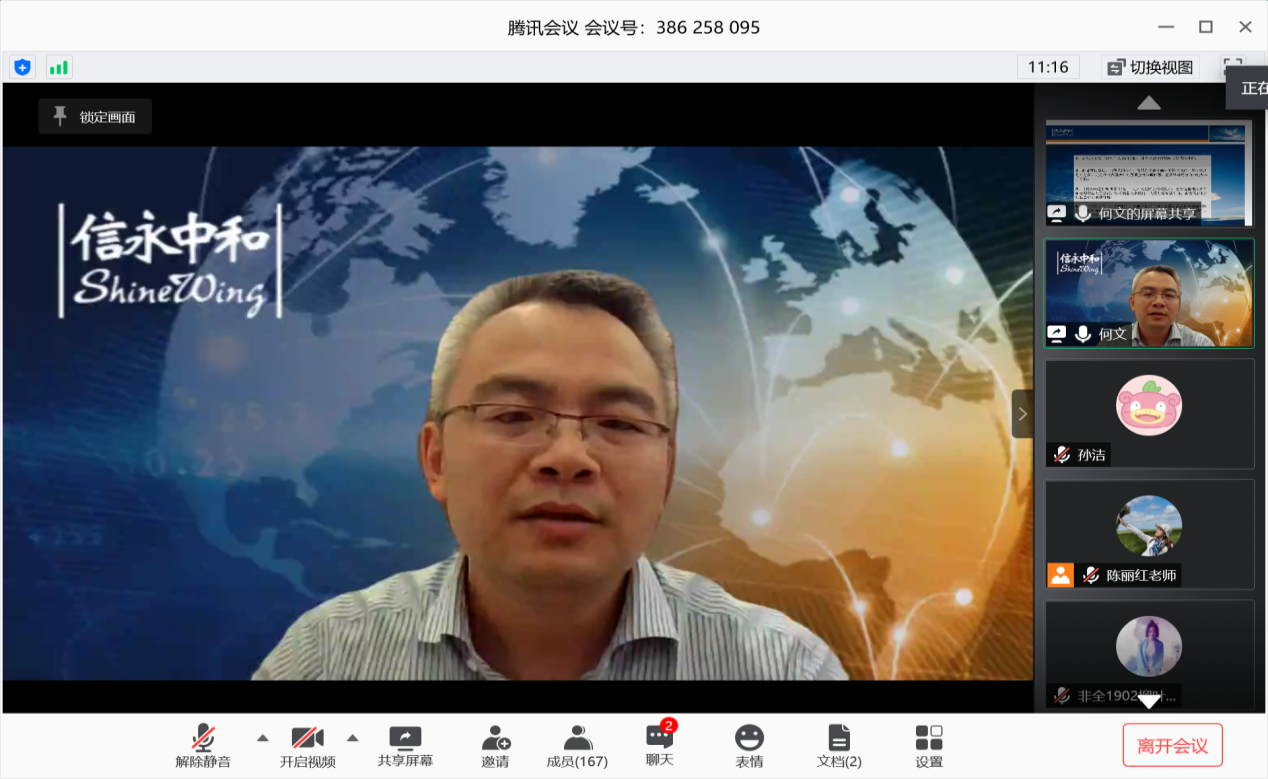The width and height of the screenshot is (1268, 779).
Task: Collapse the participant sidebar with chevron
Action: [1022, 414]
